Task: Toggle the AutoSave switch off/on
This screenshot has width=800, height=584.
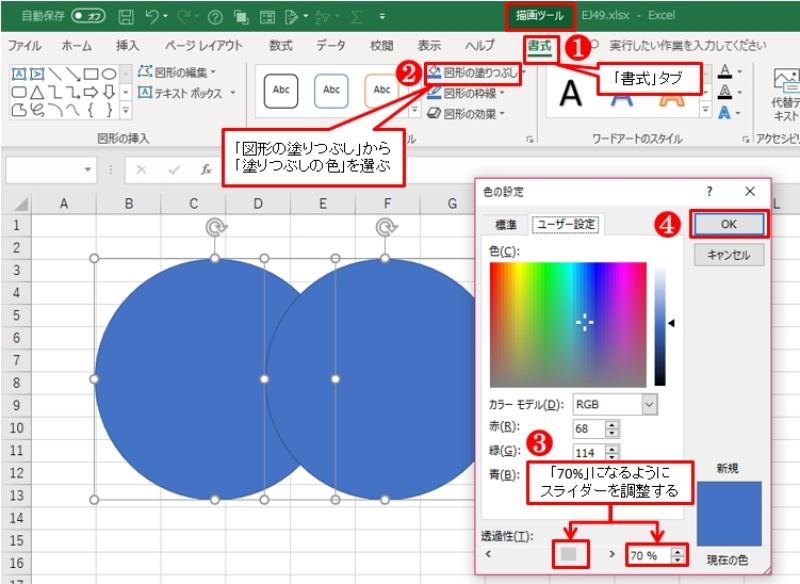Action: pos(90,17)
